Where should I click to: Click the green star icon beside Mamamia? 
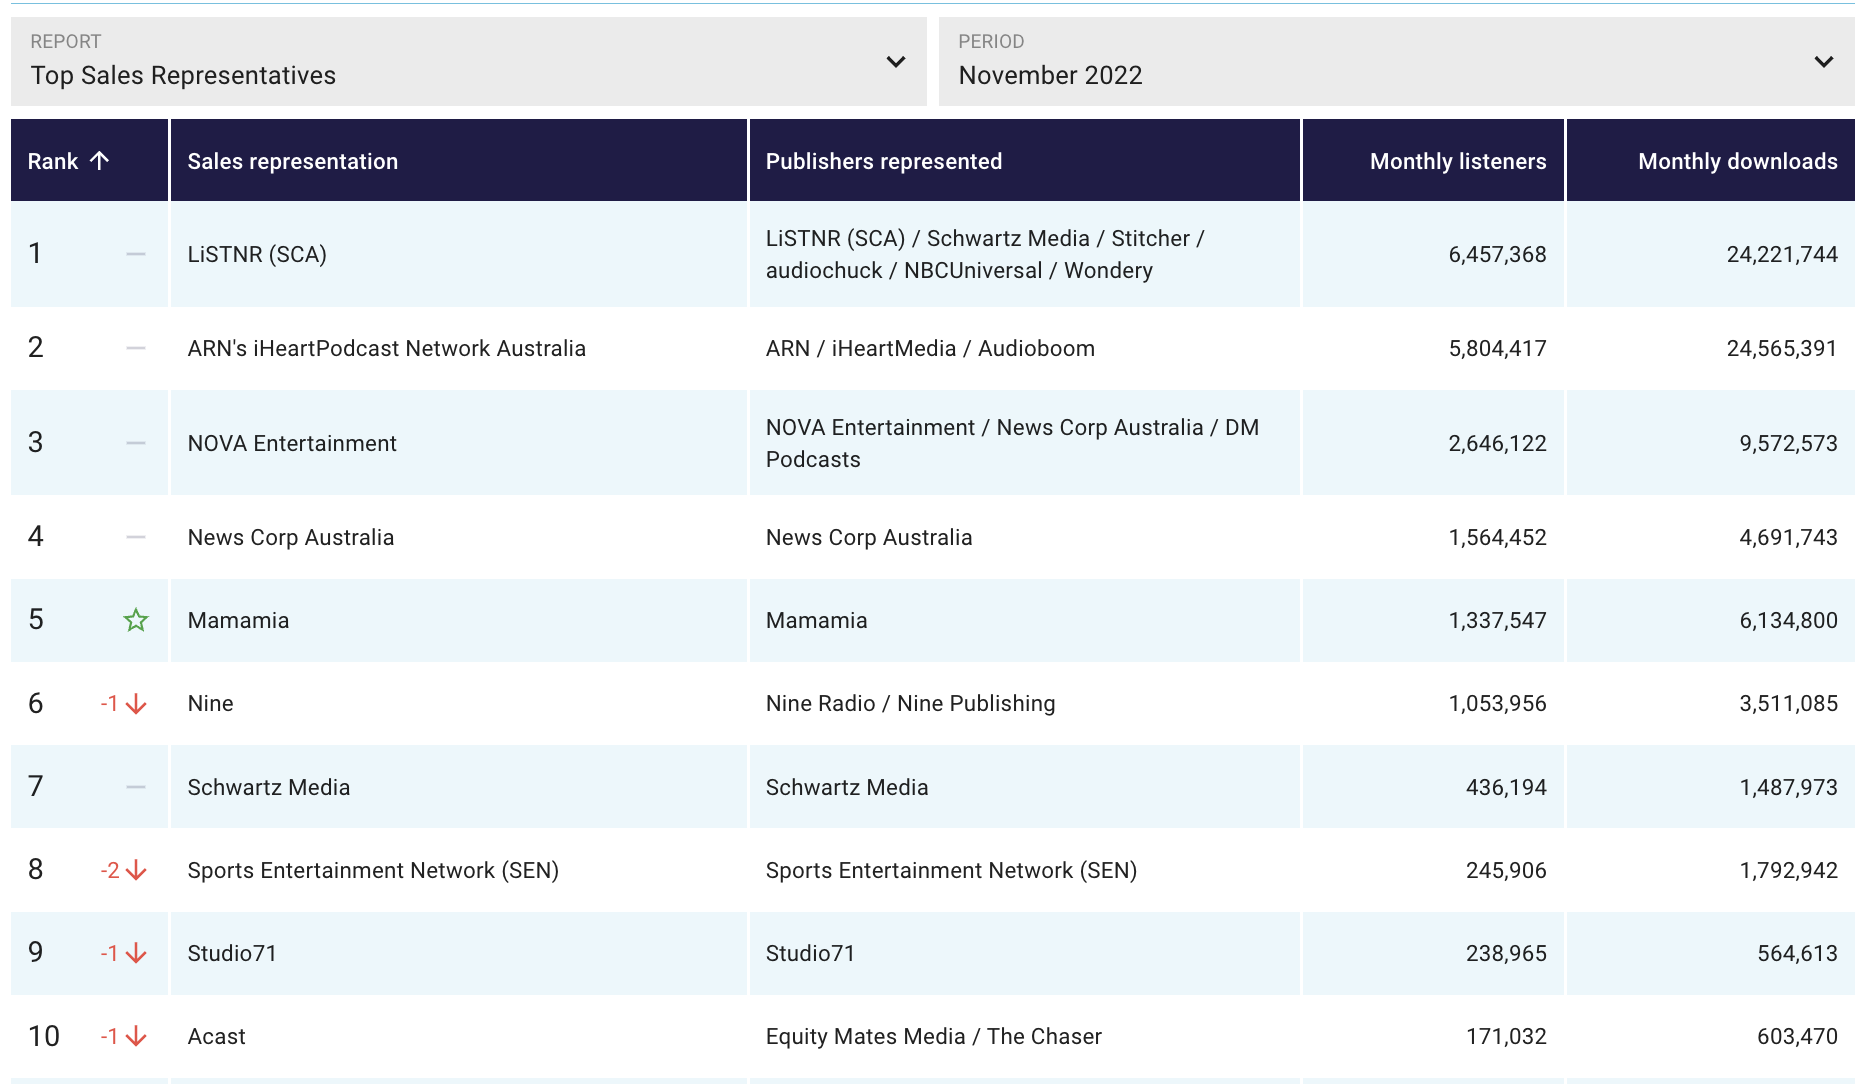coord(136,620)
